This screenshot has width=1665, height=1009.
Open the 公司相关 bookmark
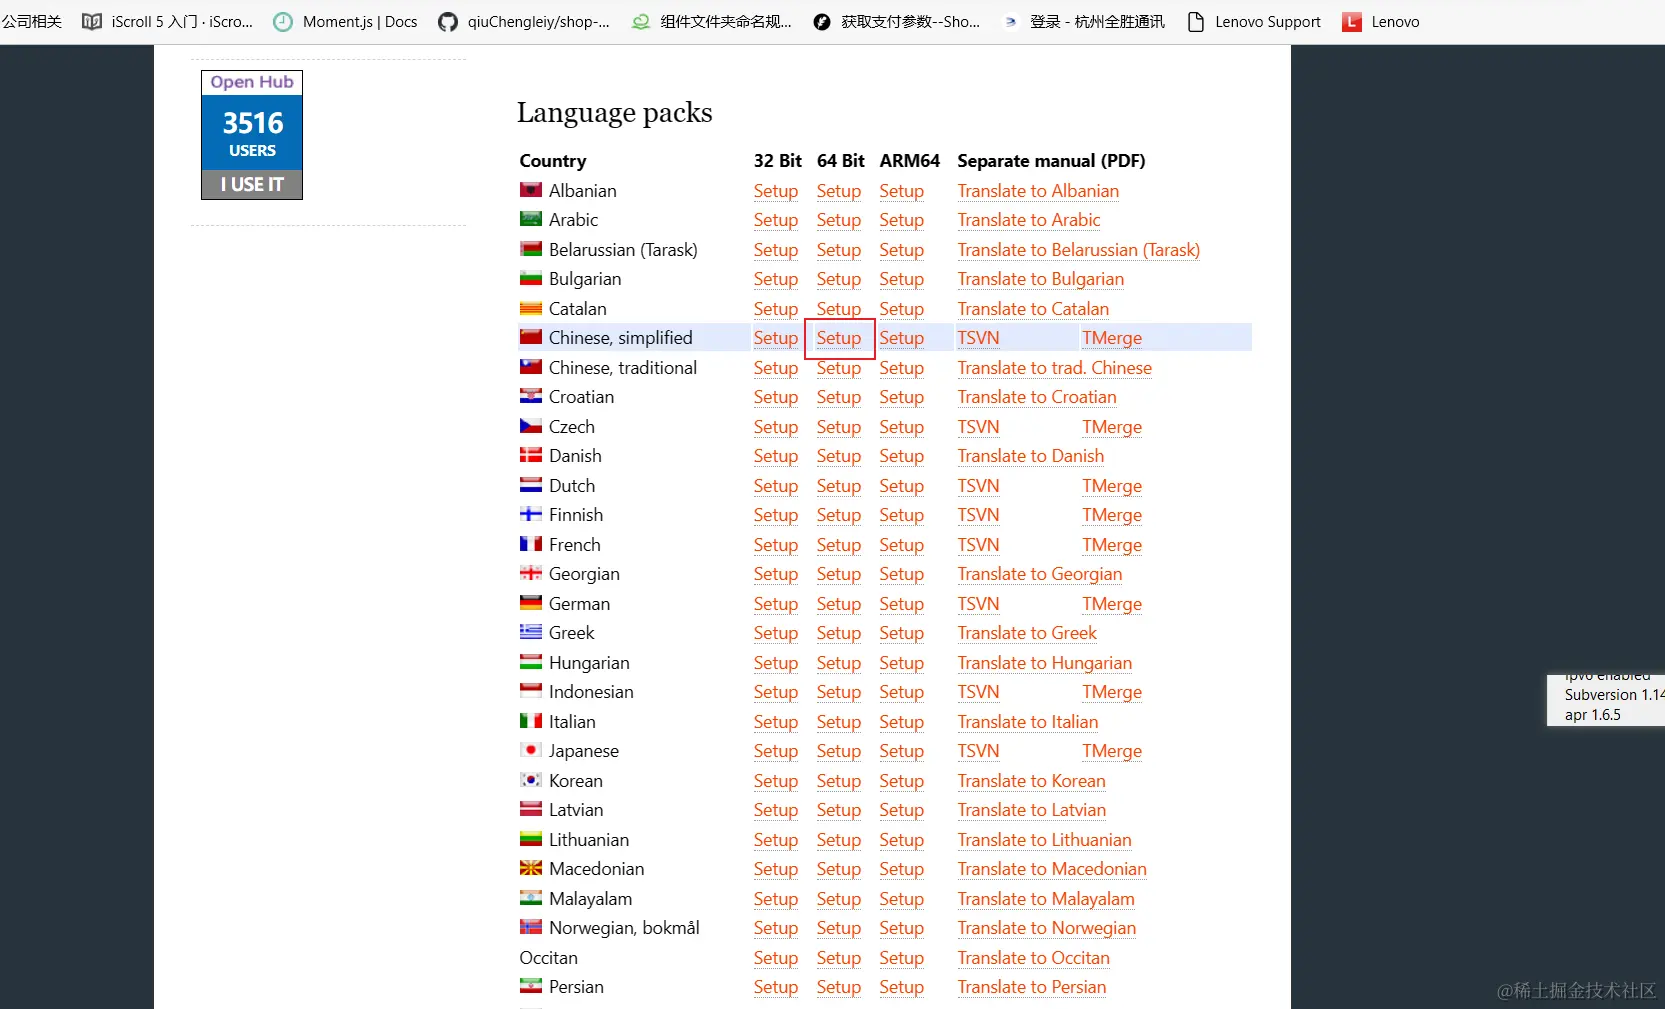(32, 22)
